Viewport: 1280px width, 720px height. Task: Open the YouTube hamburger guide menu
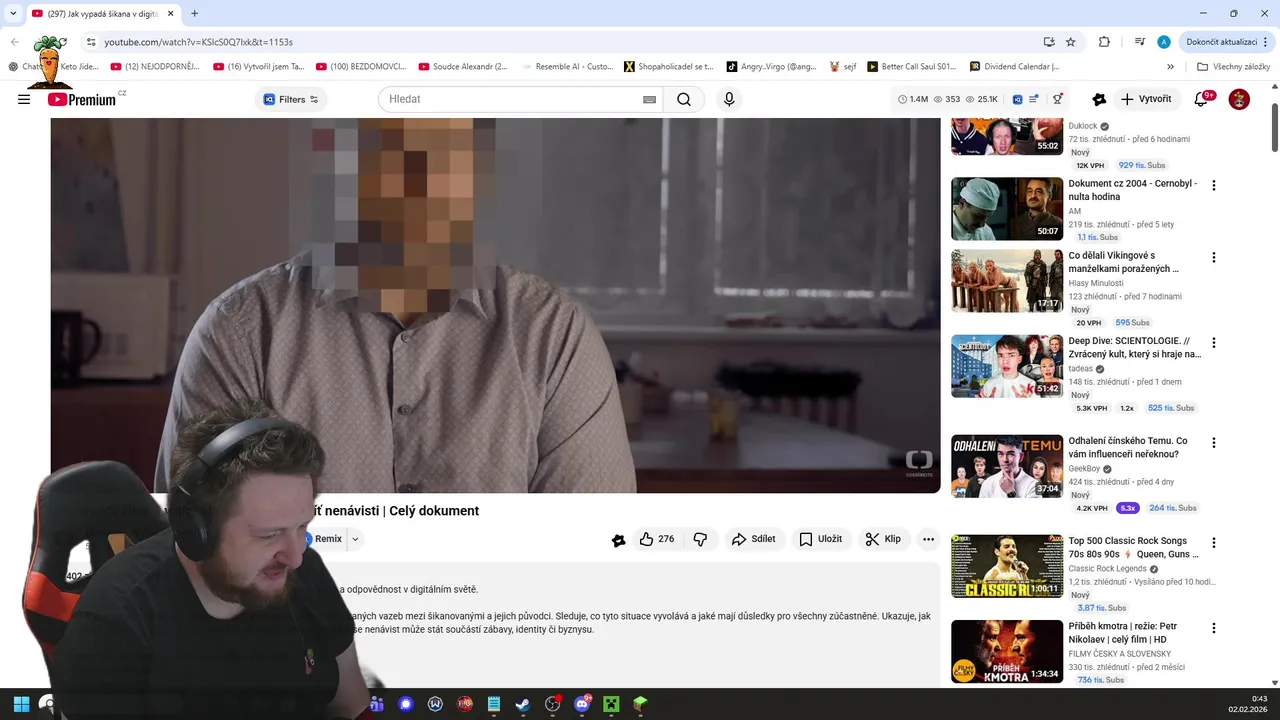(24, 99)
